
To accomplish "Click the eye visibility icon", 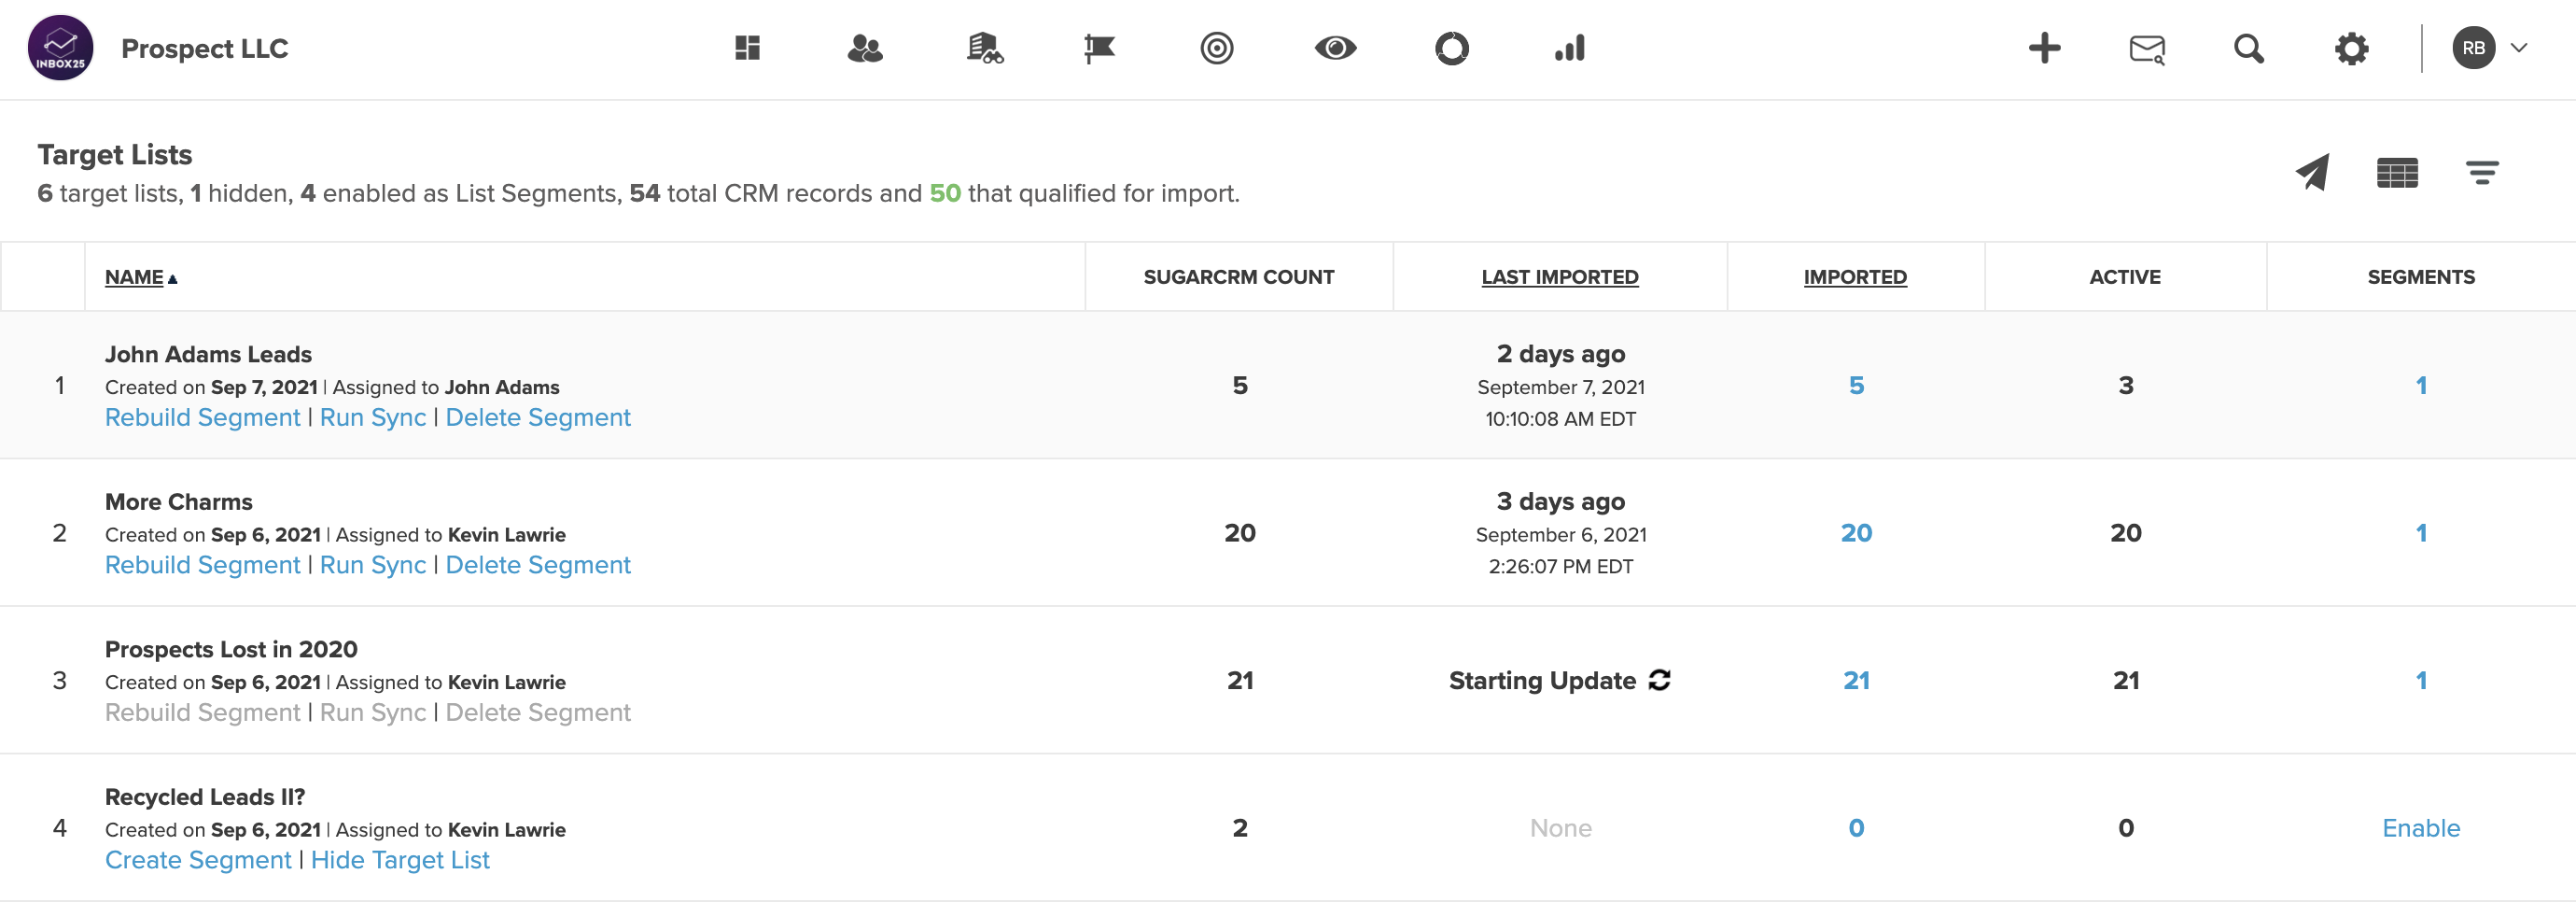I will (1334, 48).
